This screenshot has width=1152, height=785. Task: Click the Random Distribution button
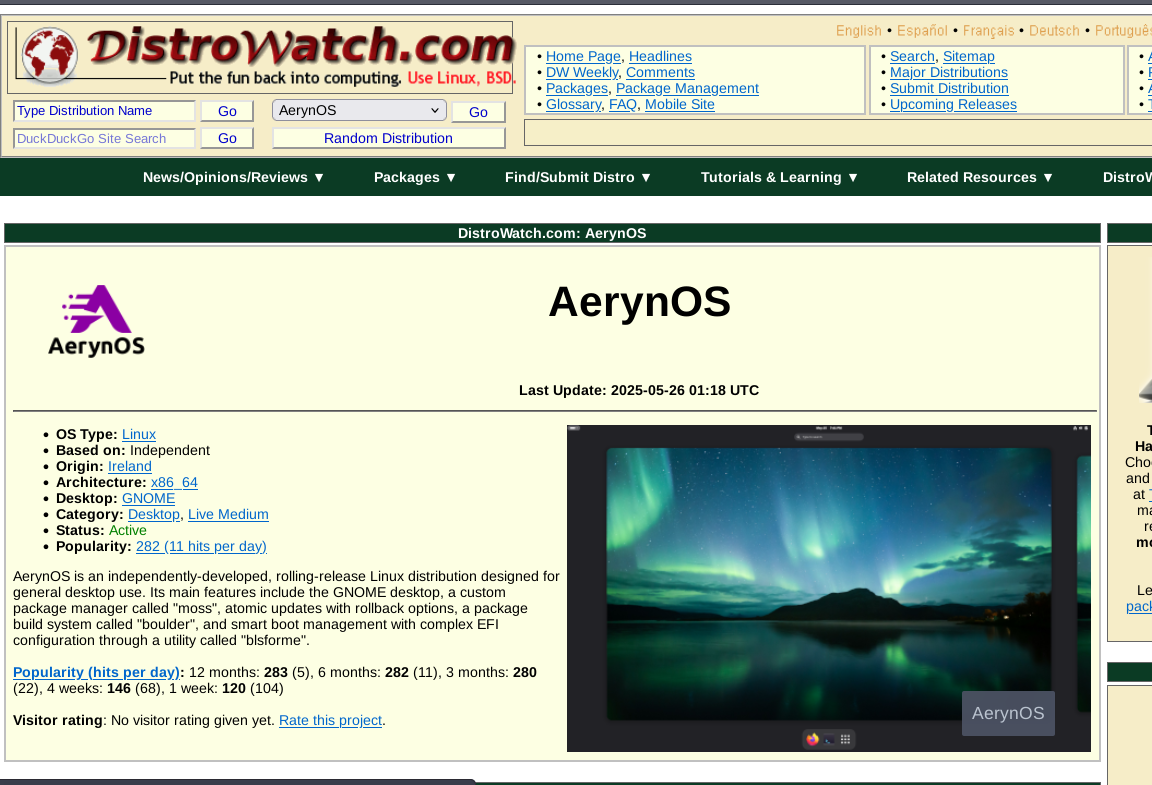point(388,138)
